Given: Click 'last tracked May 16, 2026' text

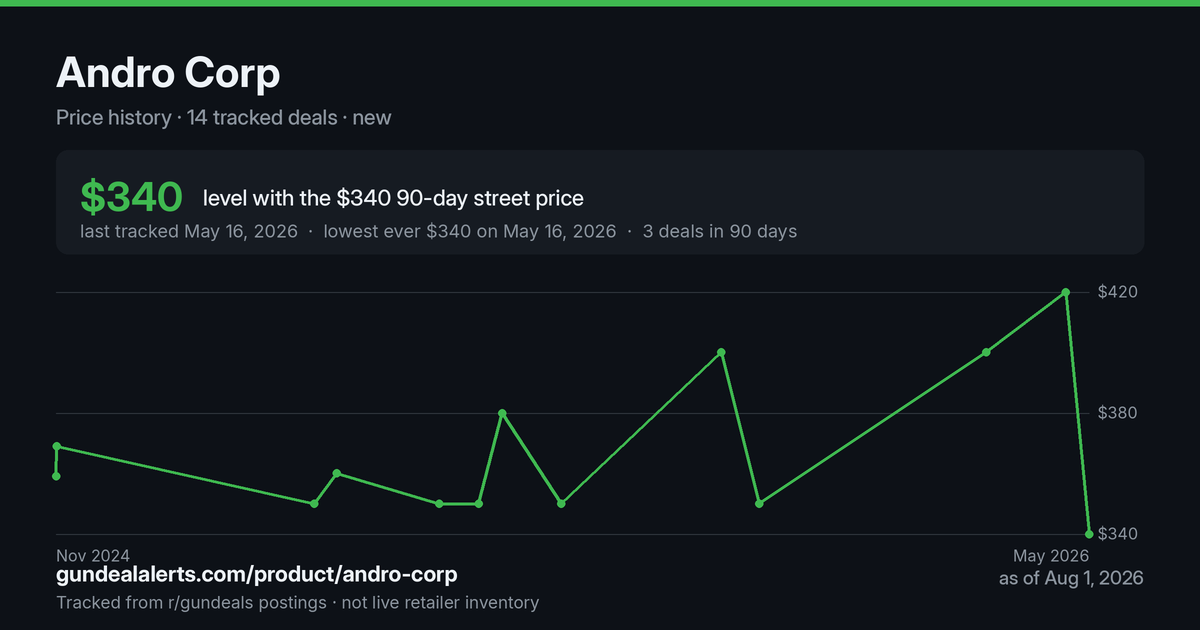Looking at the screenshot, I should pos(189,231).
